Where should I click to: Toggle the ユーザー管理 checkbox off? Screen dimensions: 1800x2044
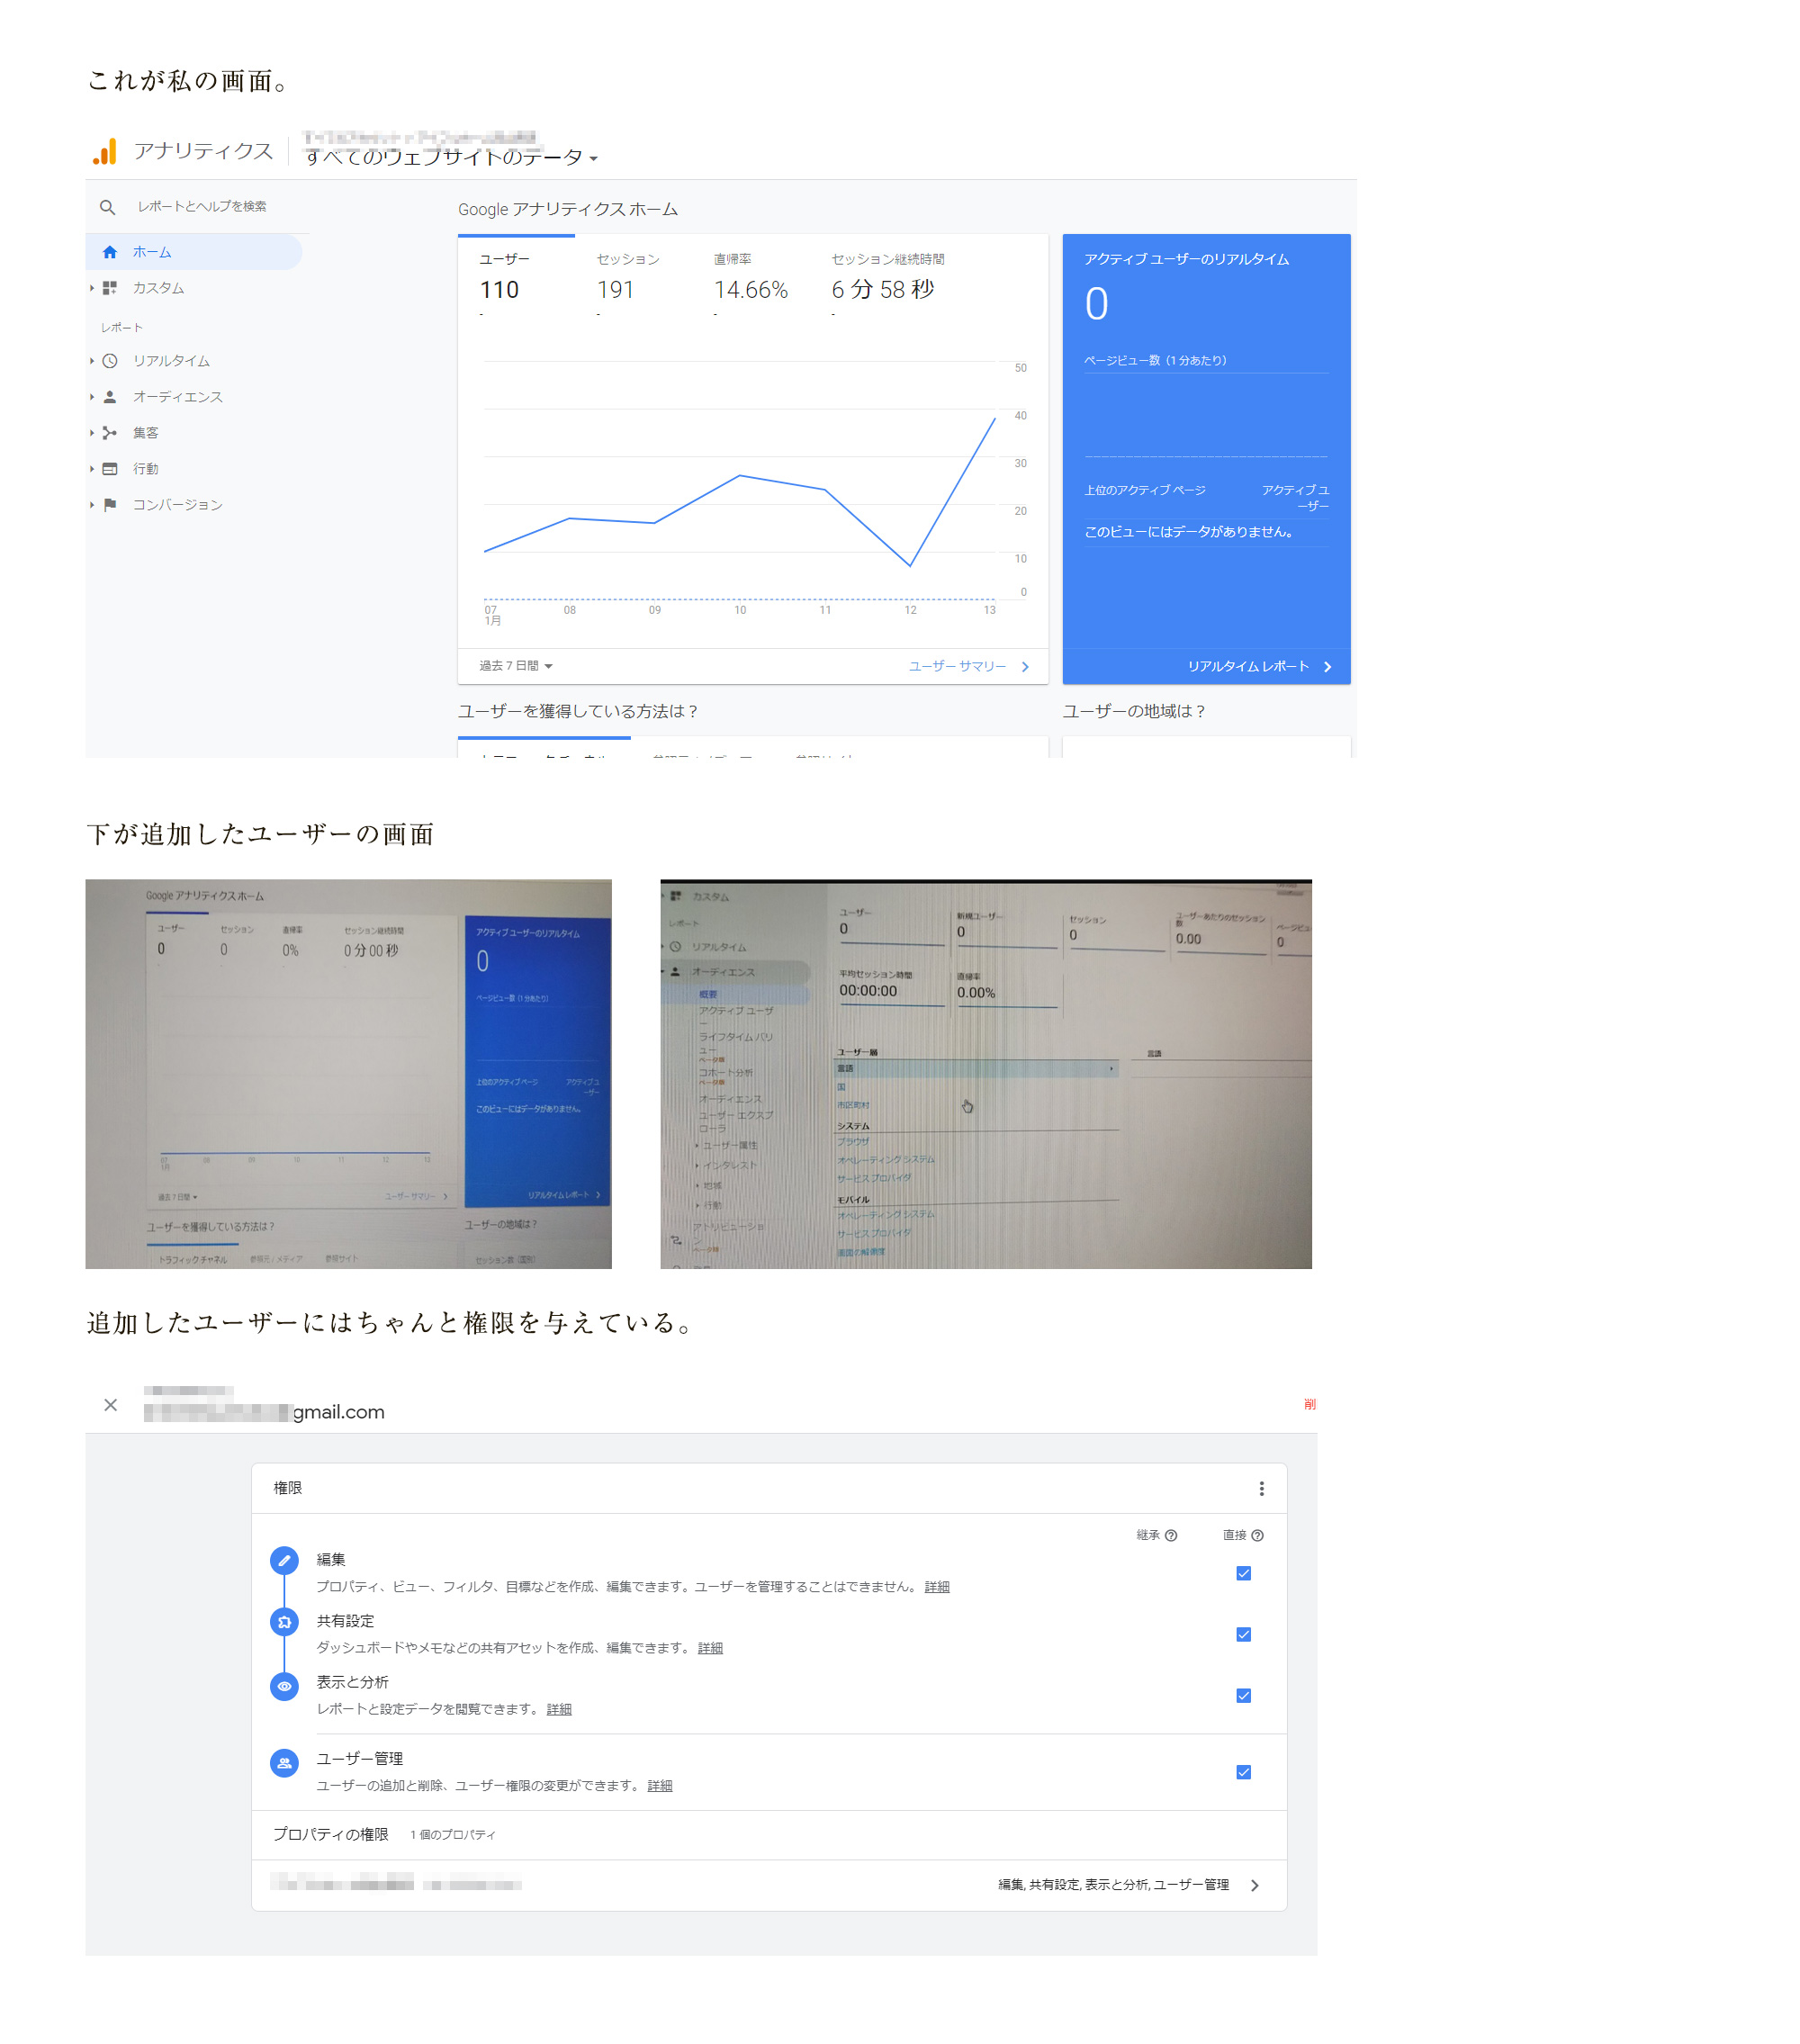pyautogui.click(x=1243, y=1771)
